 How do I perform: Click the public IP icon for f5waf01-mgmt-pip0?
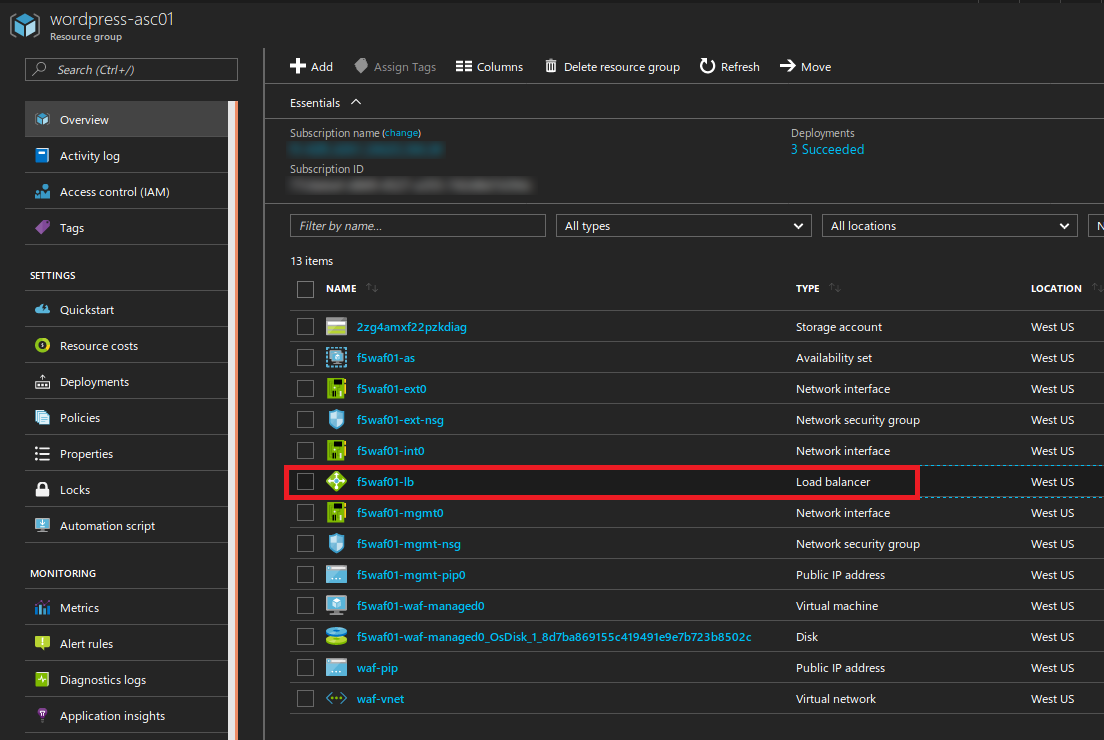click(337, 575)
